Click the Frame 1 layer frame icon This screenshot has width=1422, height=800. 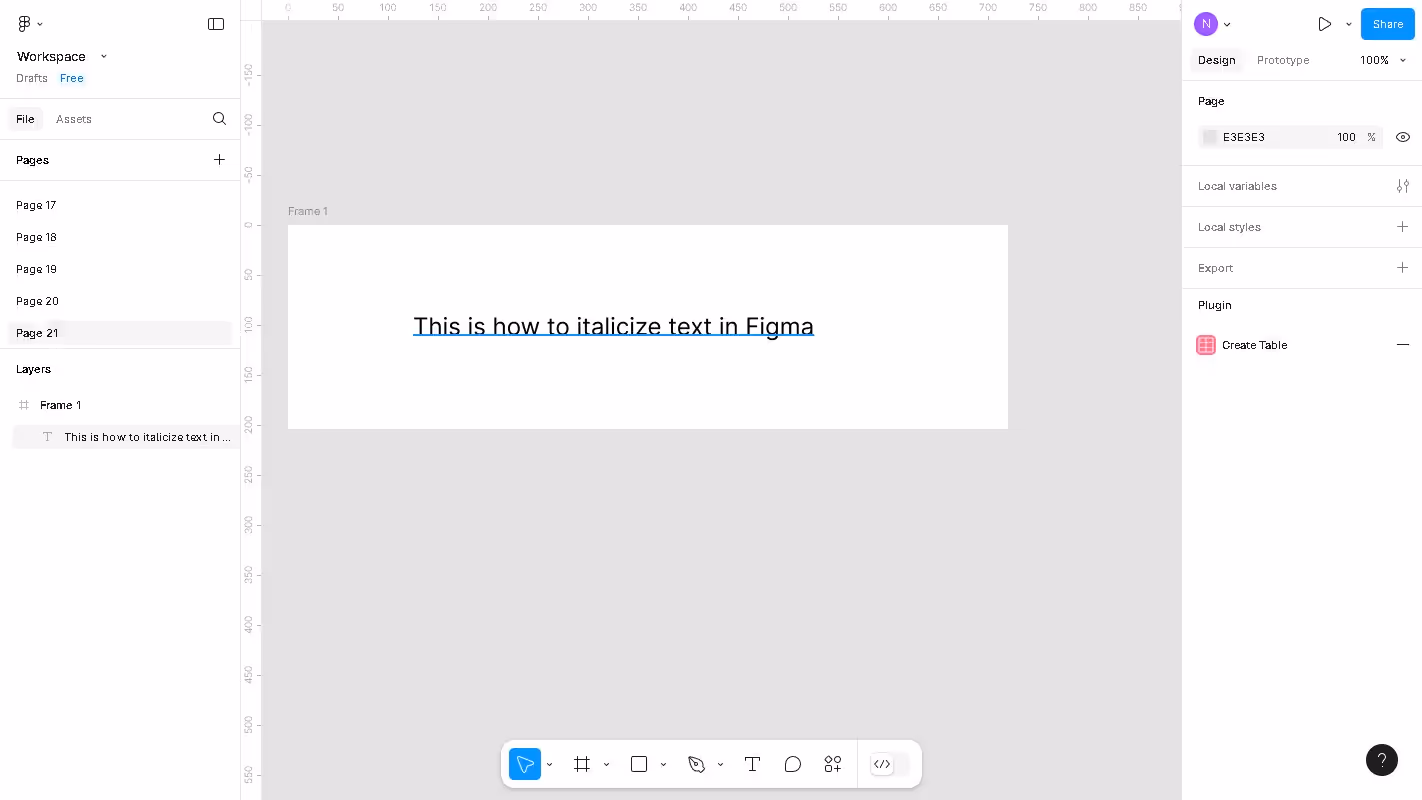pyautogui.click(x=24, y=405)
